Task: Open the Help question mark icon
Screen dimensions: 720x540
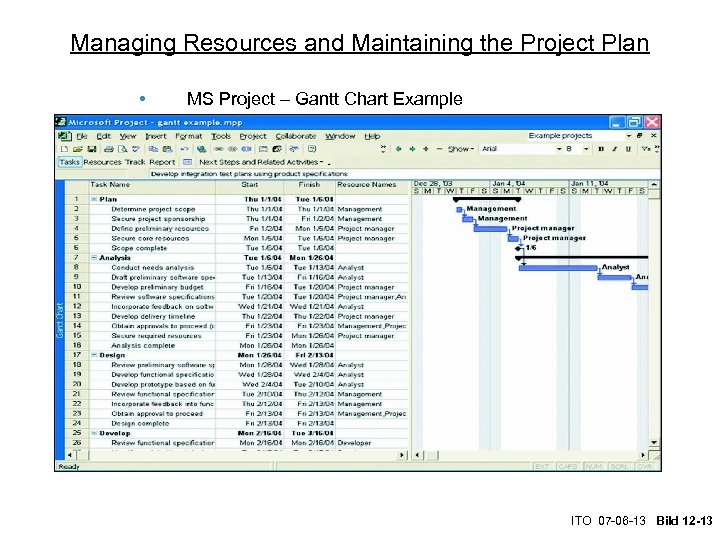Action: (x=312, y=149)
